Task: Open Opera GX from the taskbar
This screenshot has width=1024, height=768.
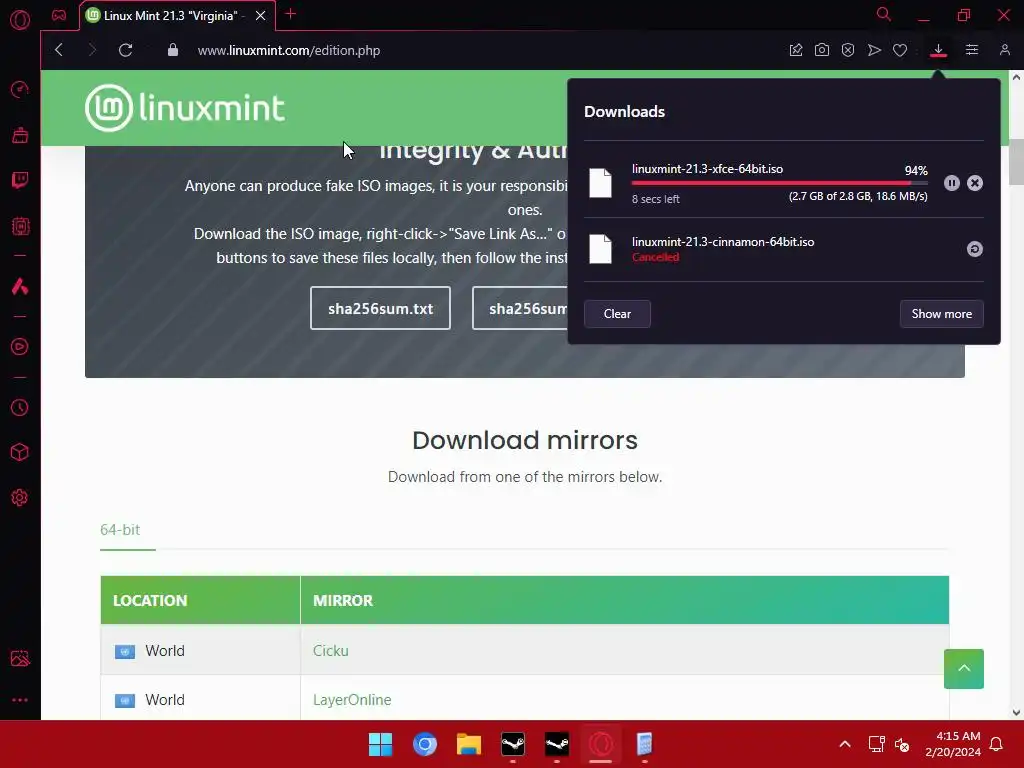Action: pos(601,744)
